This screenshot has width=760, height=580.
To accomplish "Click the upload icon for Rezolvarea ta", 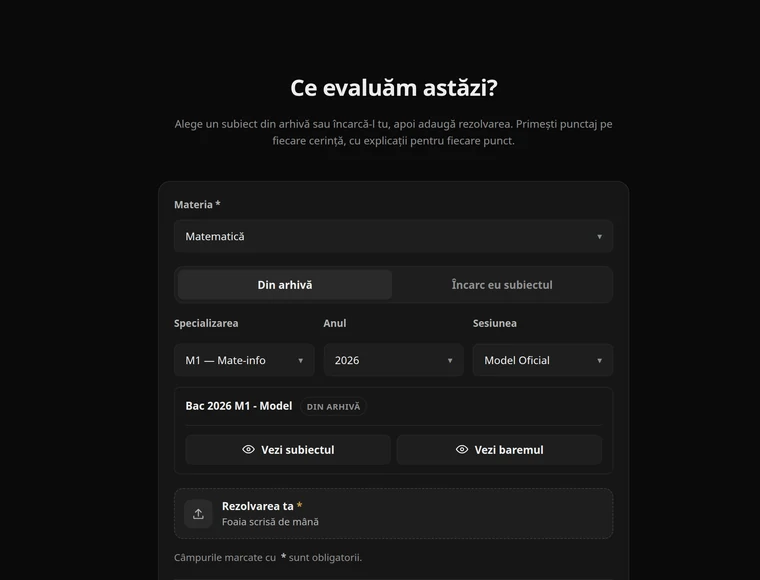I will pos(198,514).
